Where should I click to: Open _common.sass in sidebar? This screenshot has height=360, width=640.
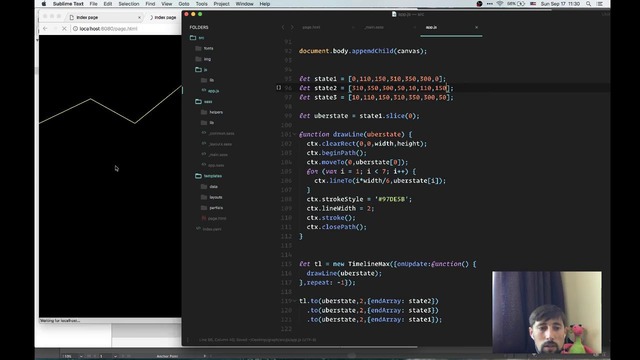pyautogui.click(x=221, y=133)
